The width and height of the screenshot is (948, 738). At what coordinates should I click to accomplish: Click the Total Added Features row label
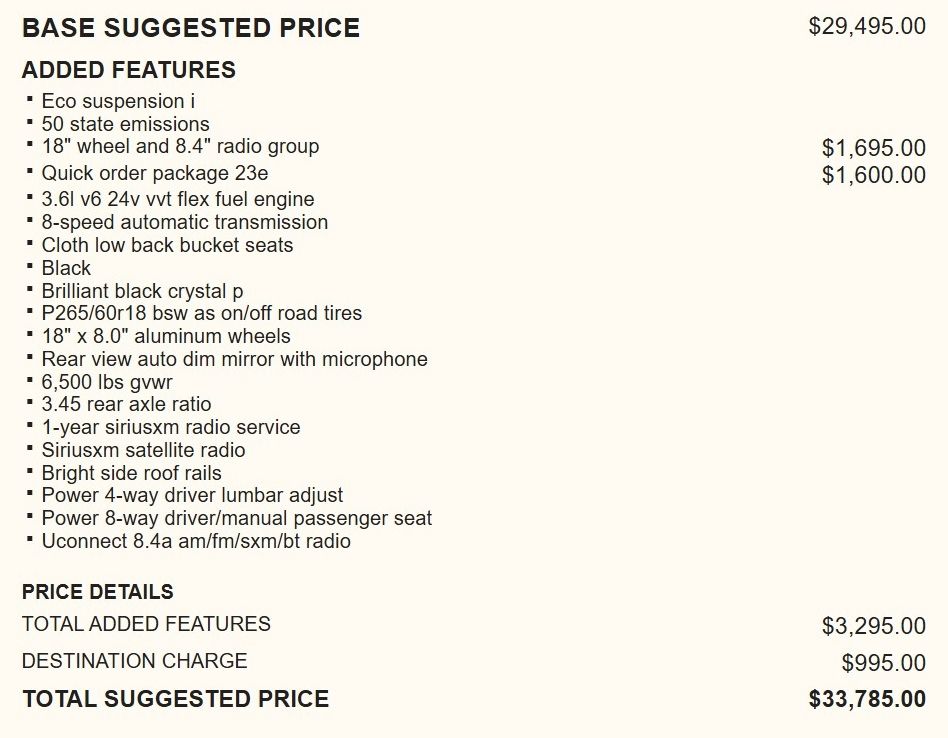(x=146, y=624)
